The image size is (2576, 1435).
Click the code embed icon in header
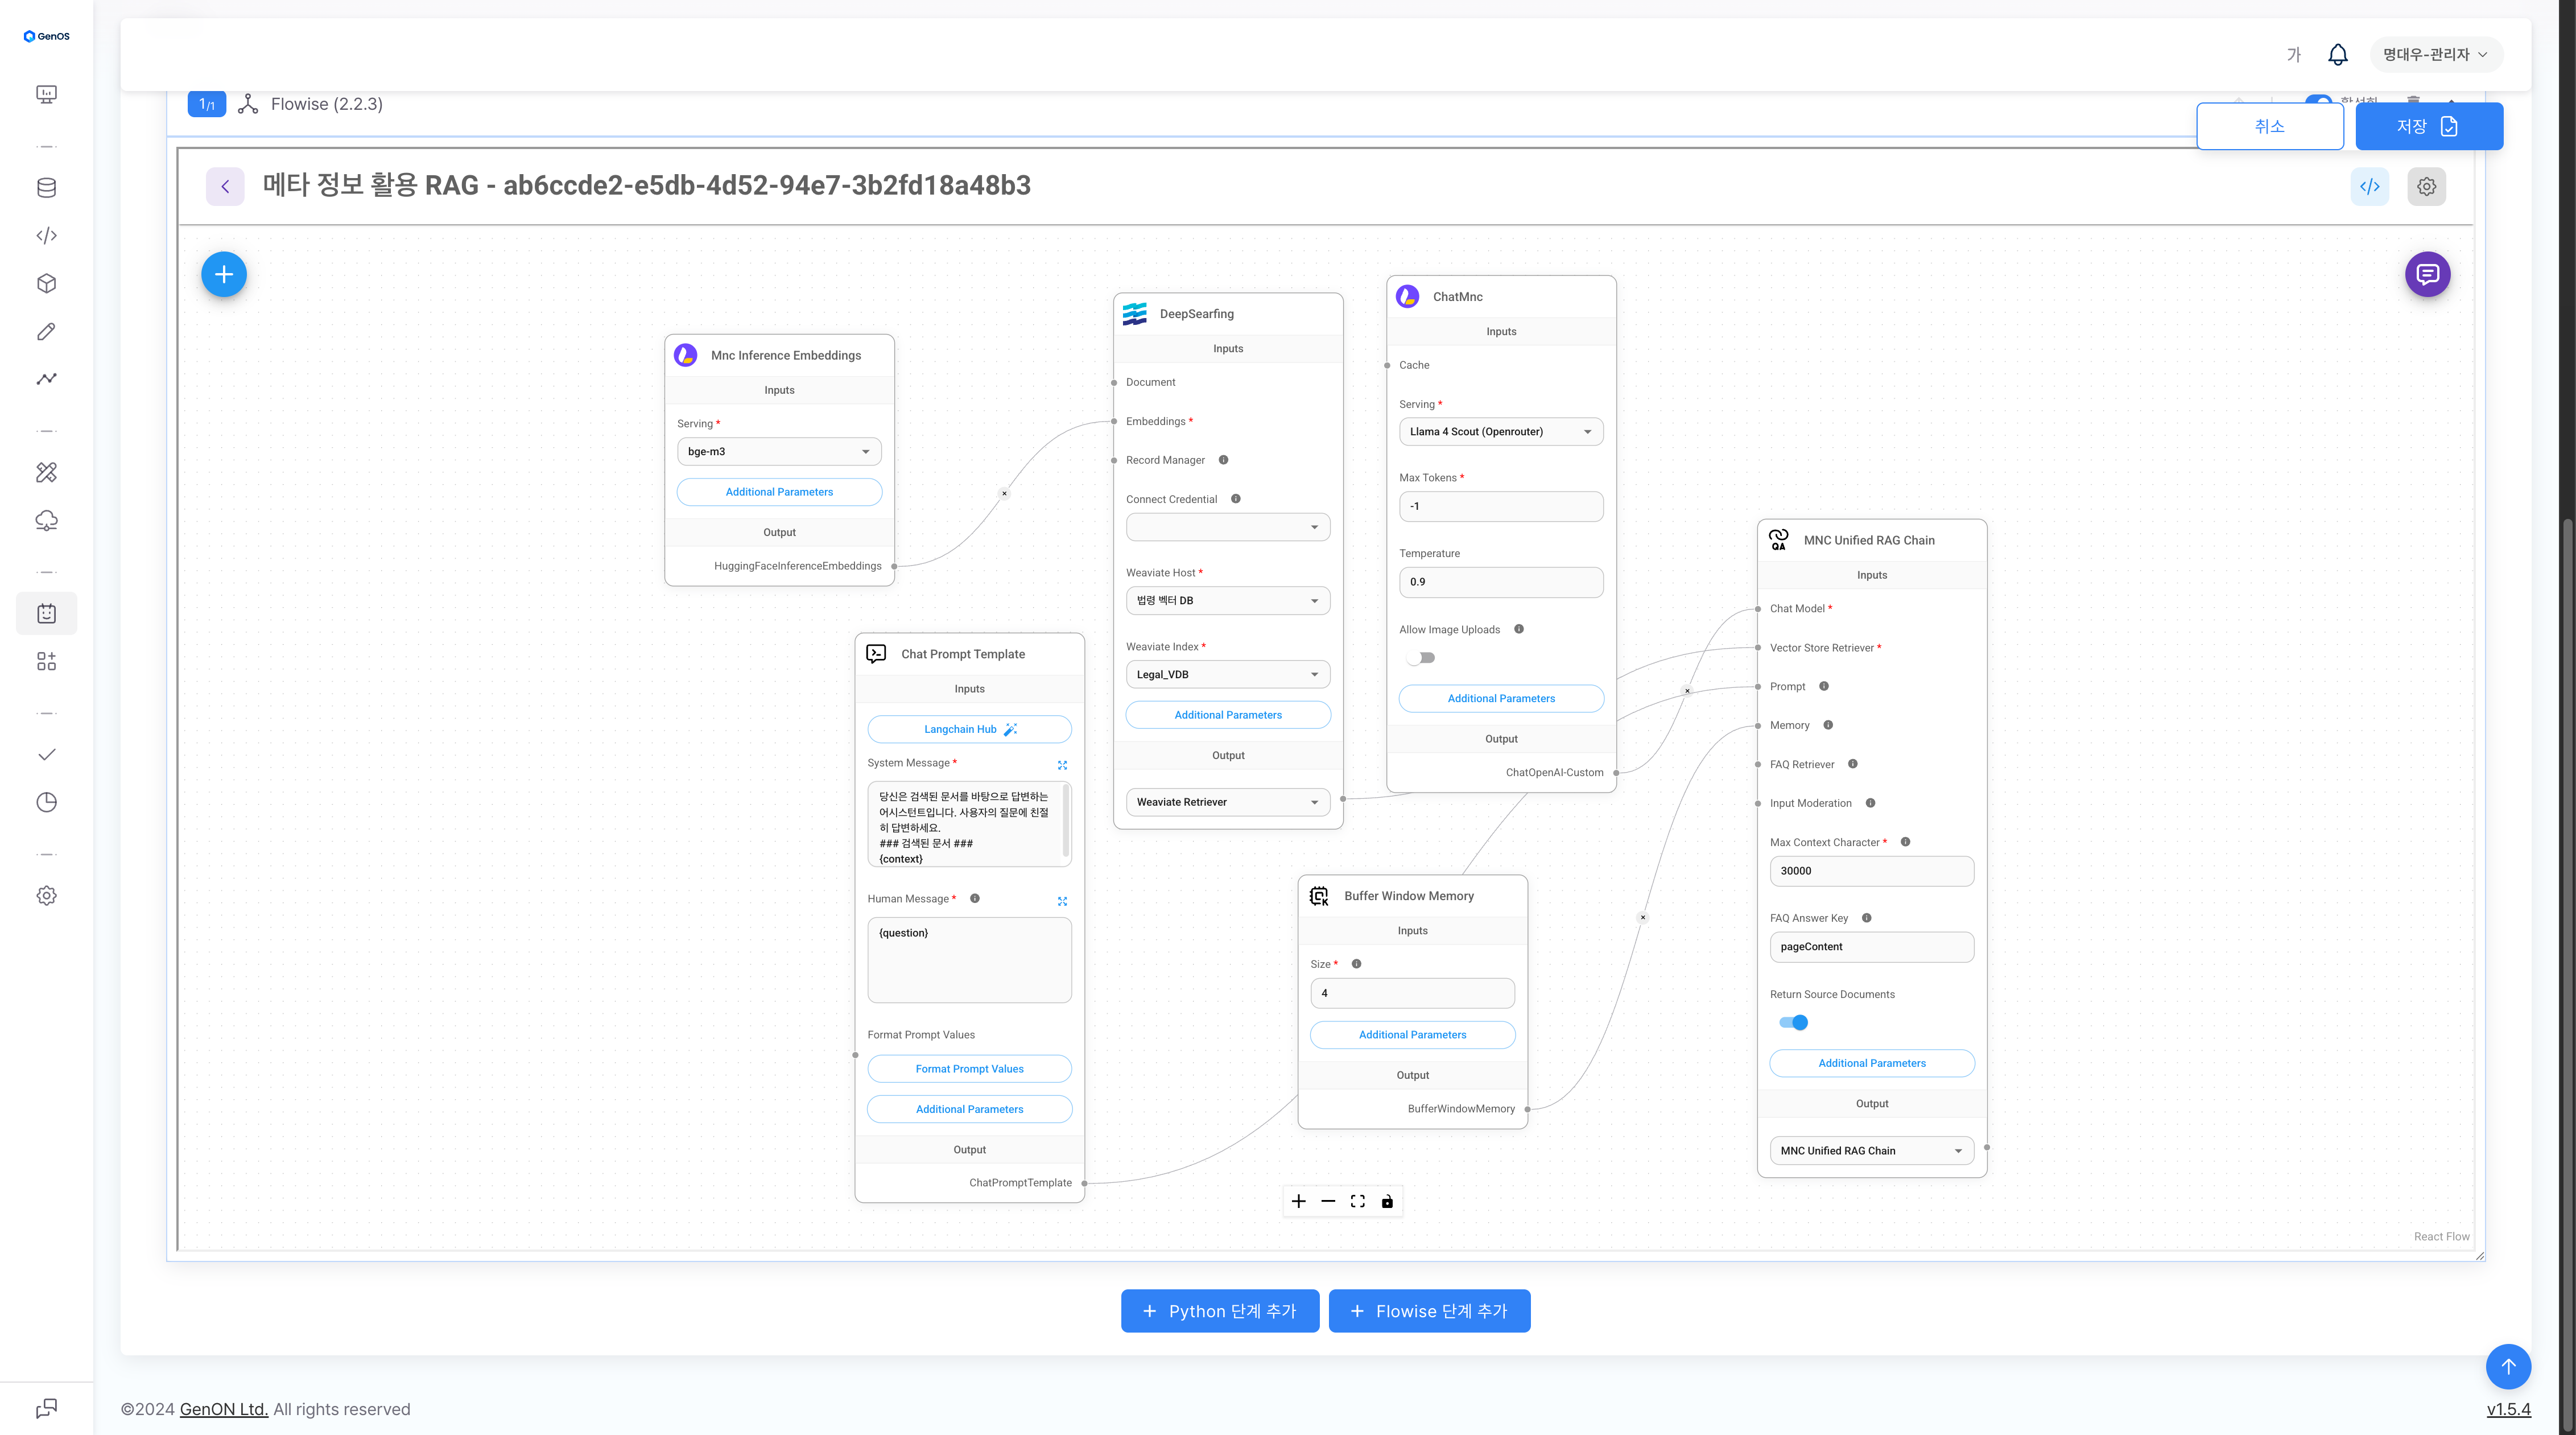[2369, 186]
